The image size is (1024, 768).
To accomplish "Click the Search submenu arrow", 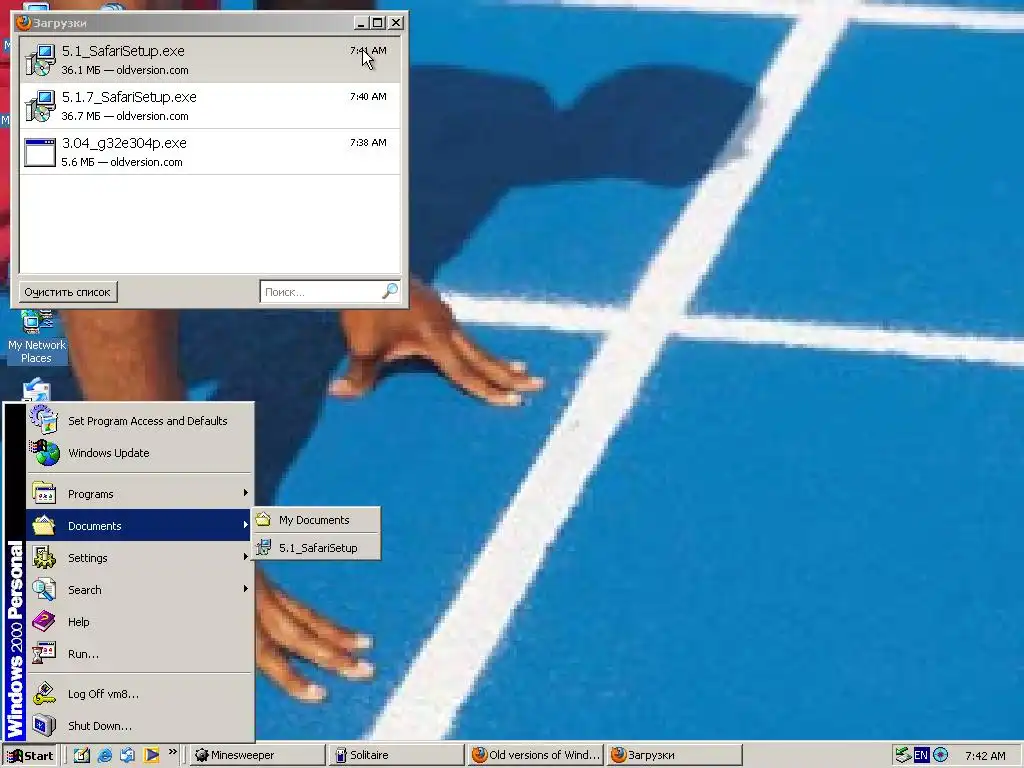I will (246, 589).
